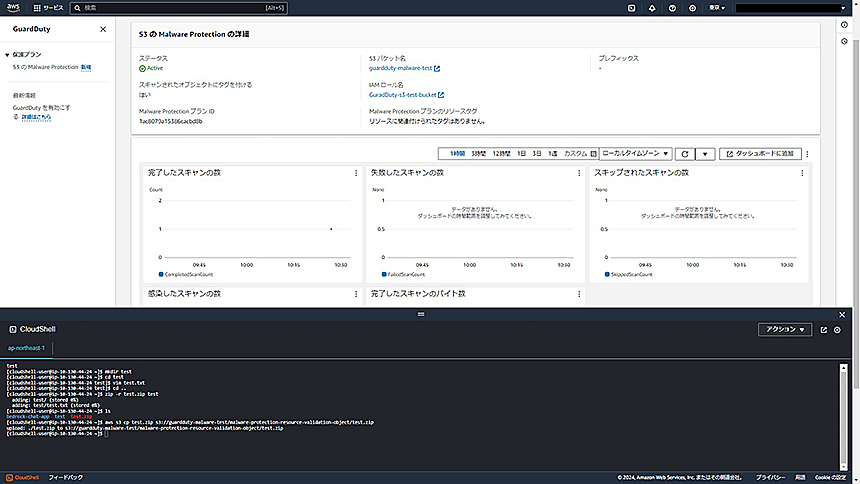
Task: Open the sidebar GuardDuty details link
Action: (x=36, y=117)
